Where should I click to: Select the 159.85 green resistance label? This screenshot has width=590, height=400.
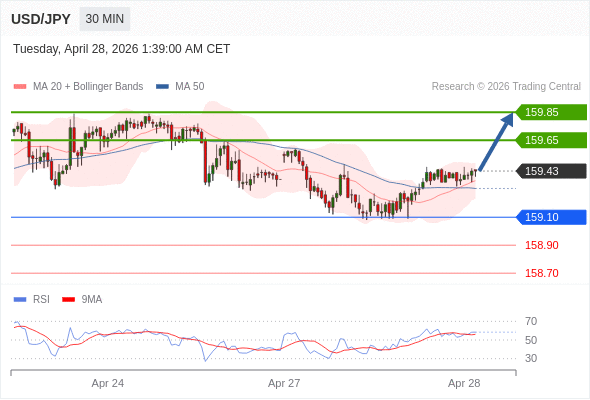551,112
